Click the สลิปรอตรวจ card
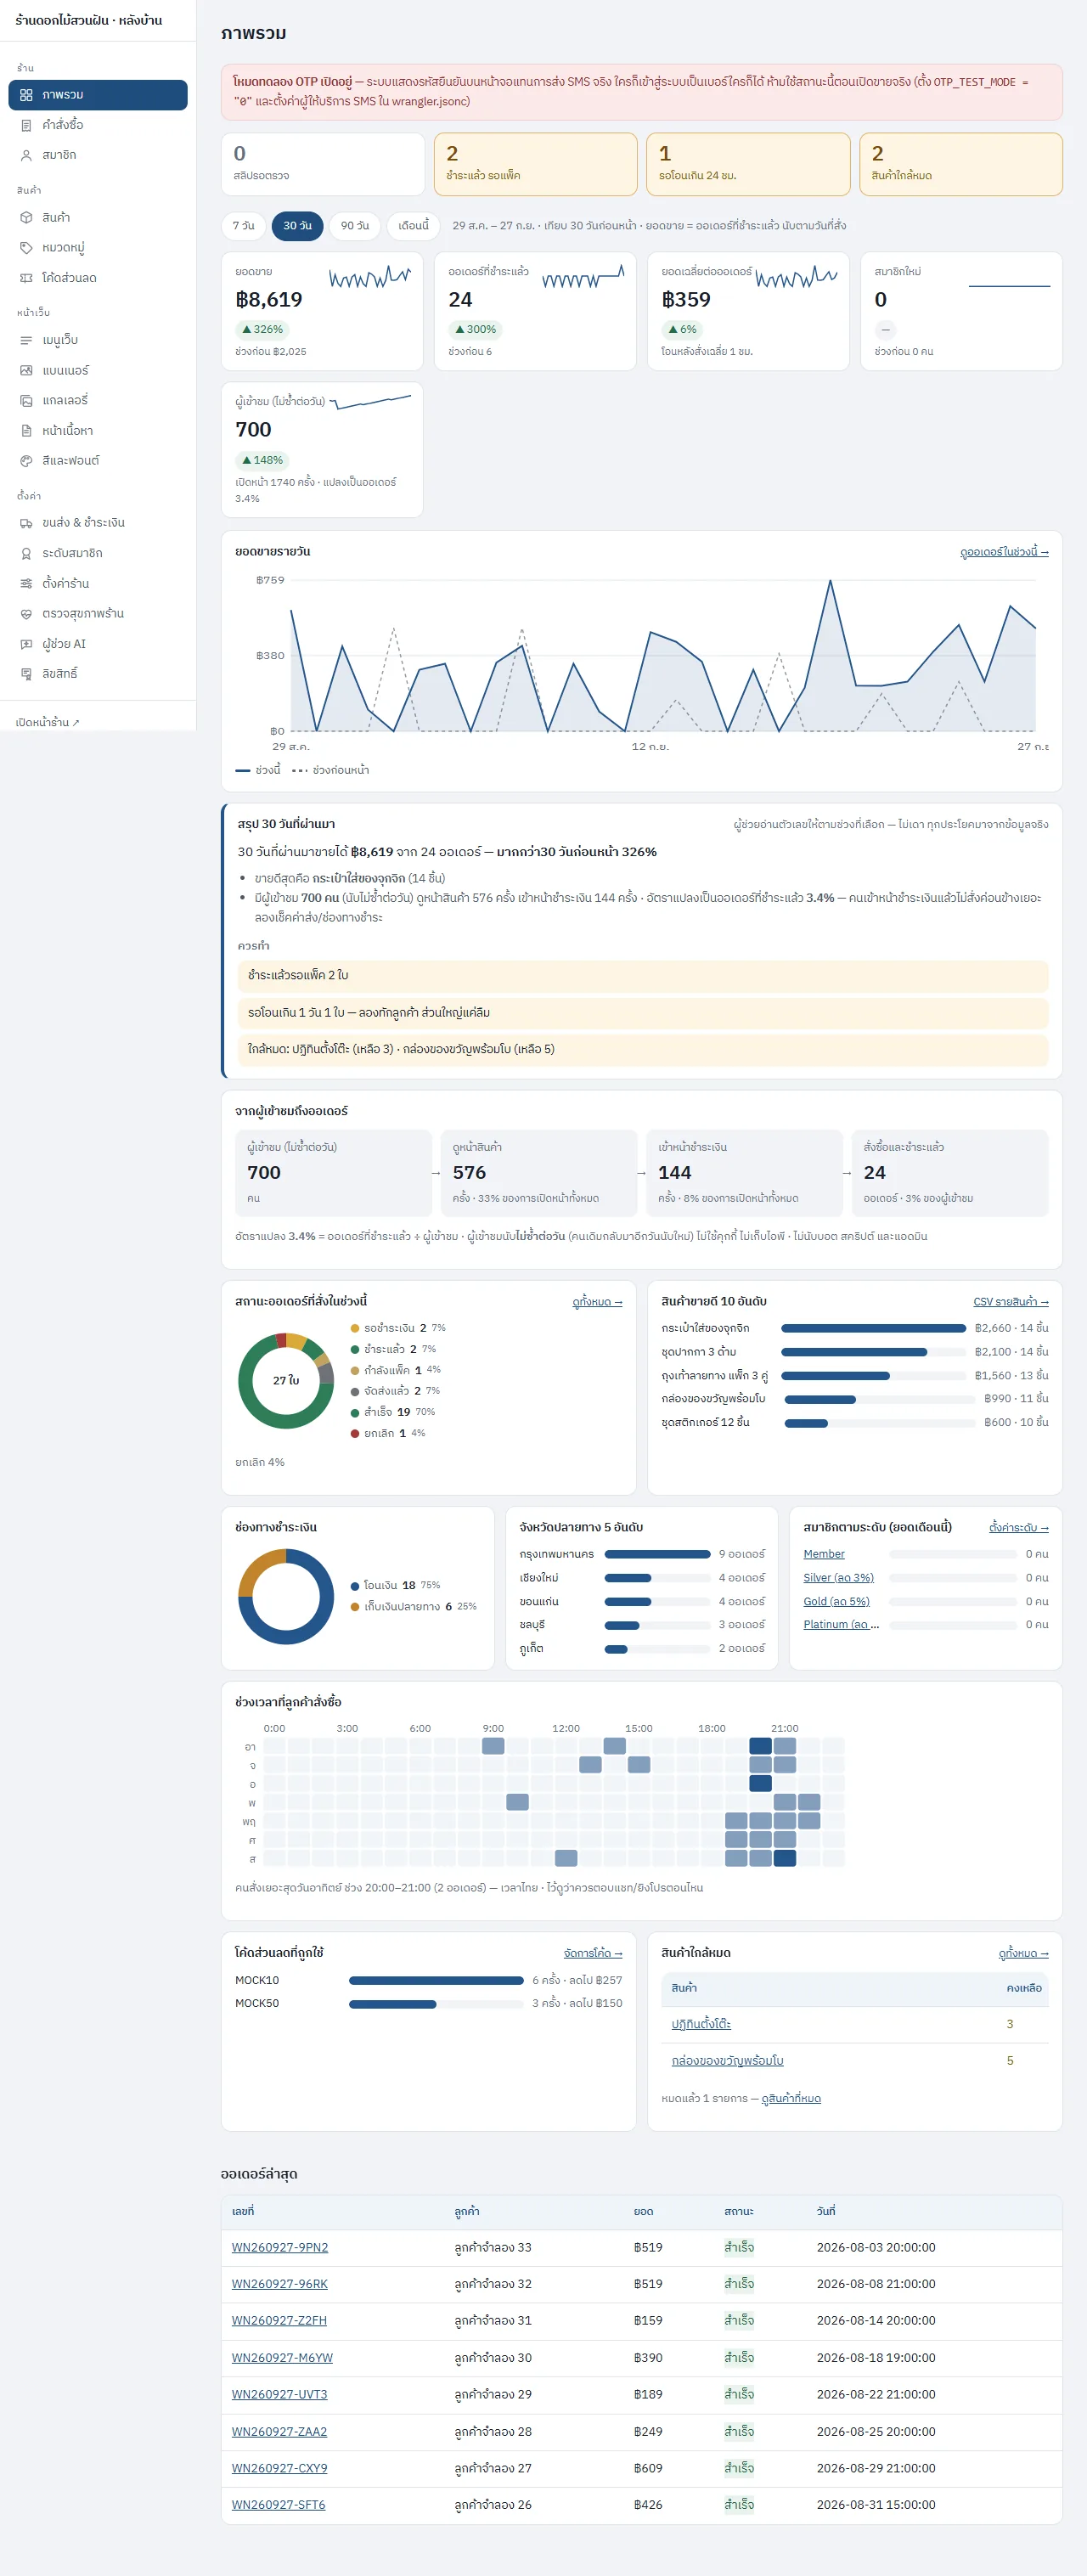Image resolution: width=1087 pixels, height=2576 pixels. point(322,164)
